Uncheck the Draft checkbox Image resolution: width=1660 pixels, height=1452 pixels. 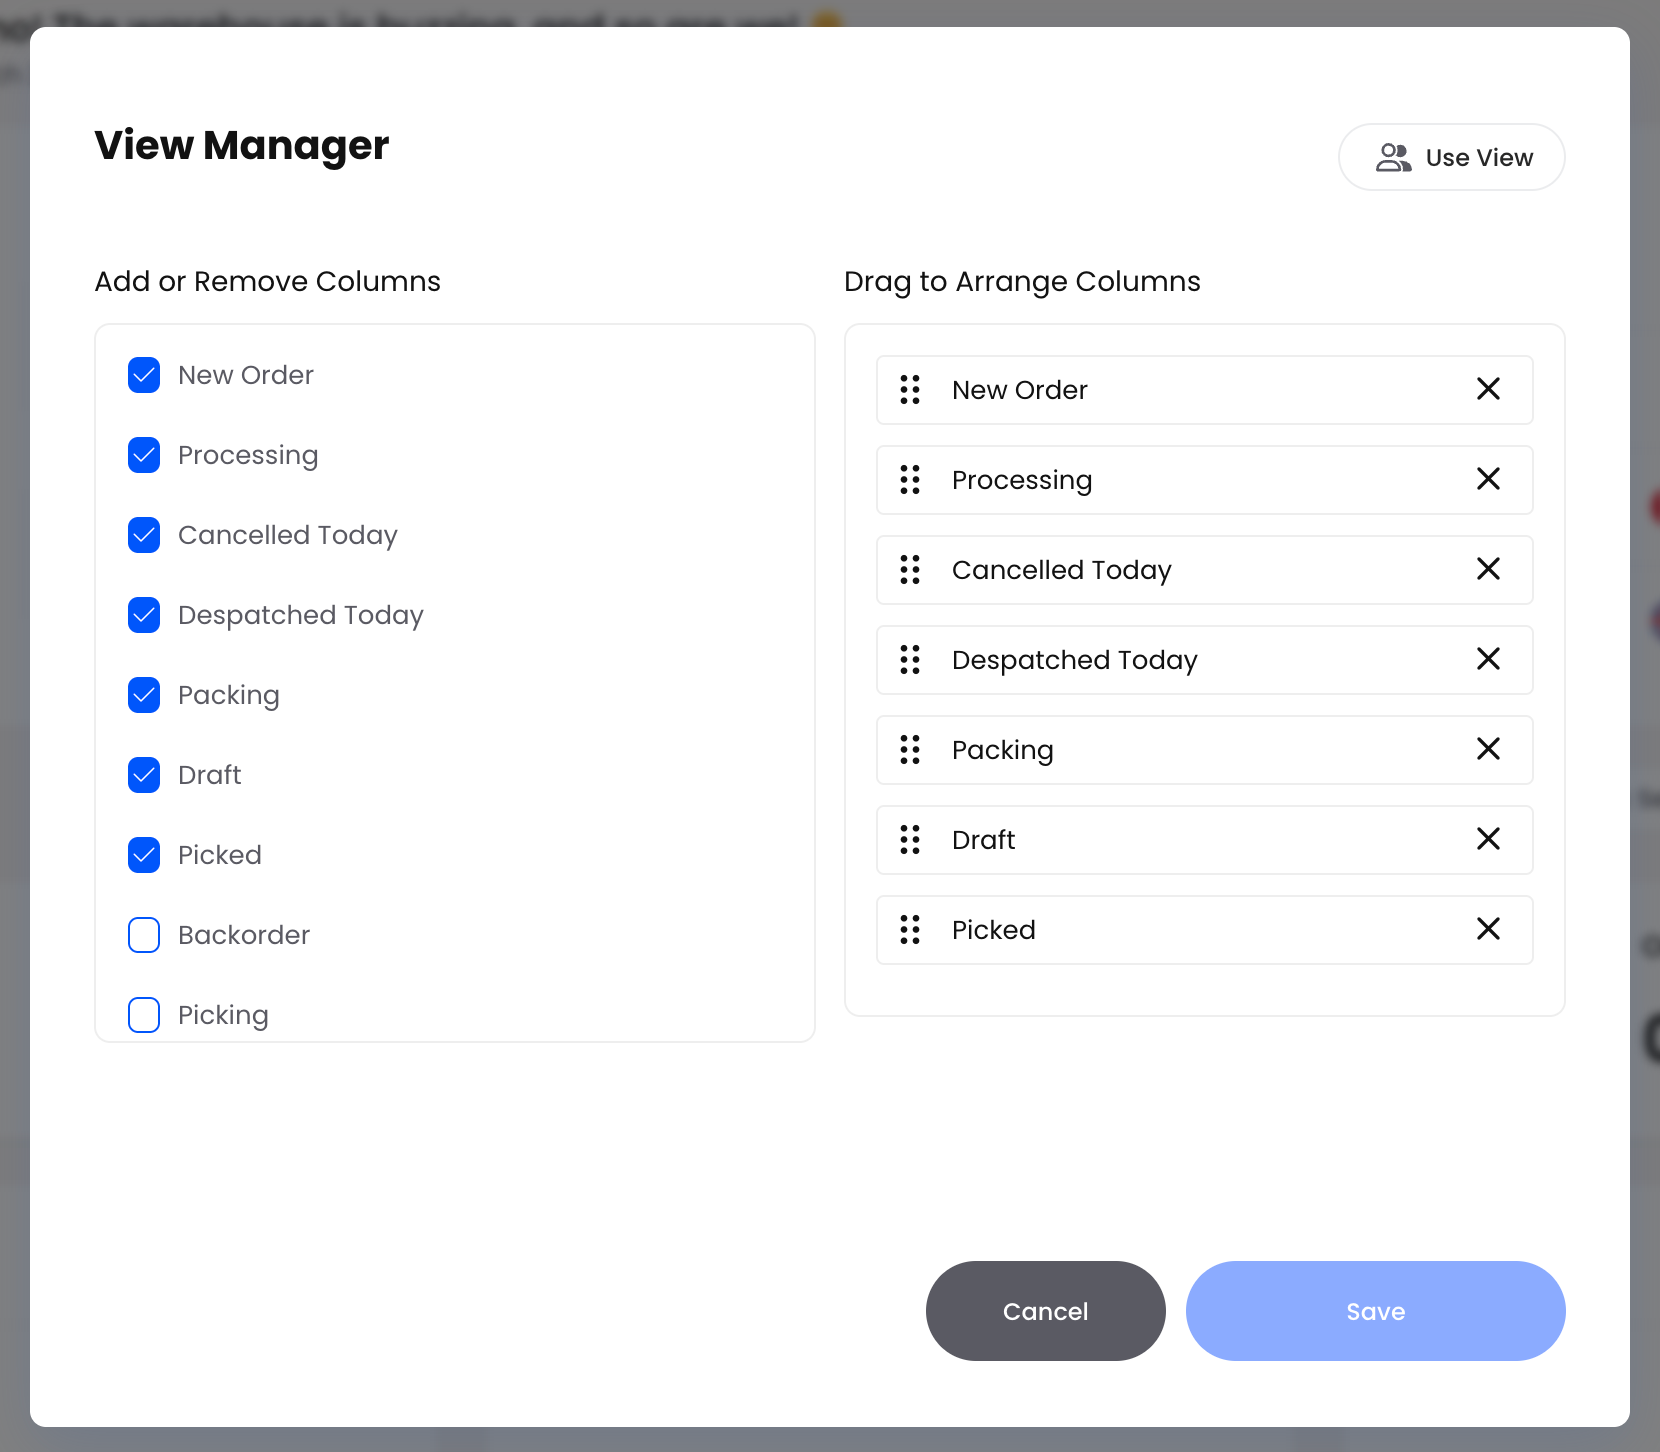coord(144,775)
